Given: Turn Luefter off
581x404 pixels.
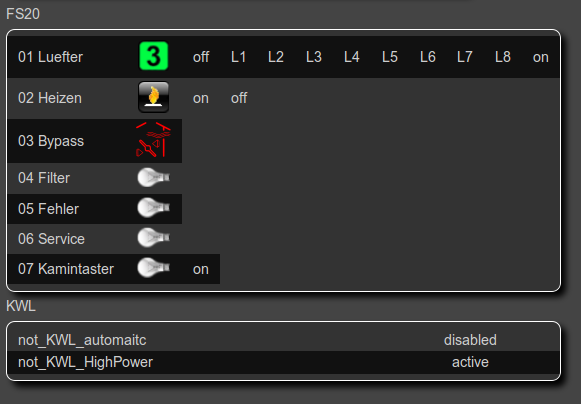Looking at the screenshot, I should [201, 57].
